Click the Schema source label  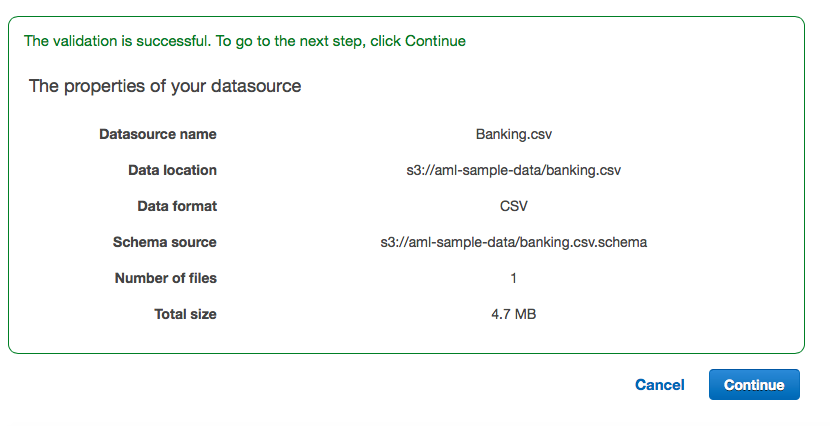[x=165, y=242]
